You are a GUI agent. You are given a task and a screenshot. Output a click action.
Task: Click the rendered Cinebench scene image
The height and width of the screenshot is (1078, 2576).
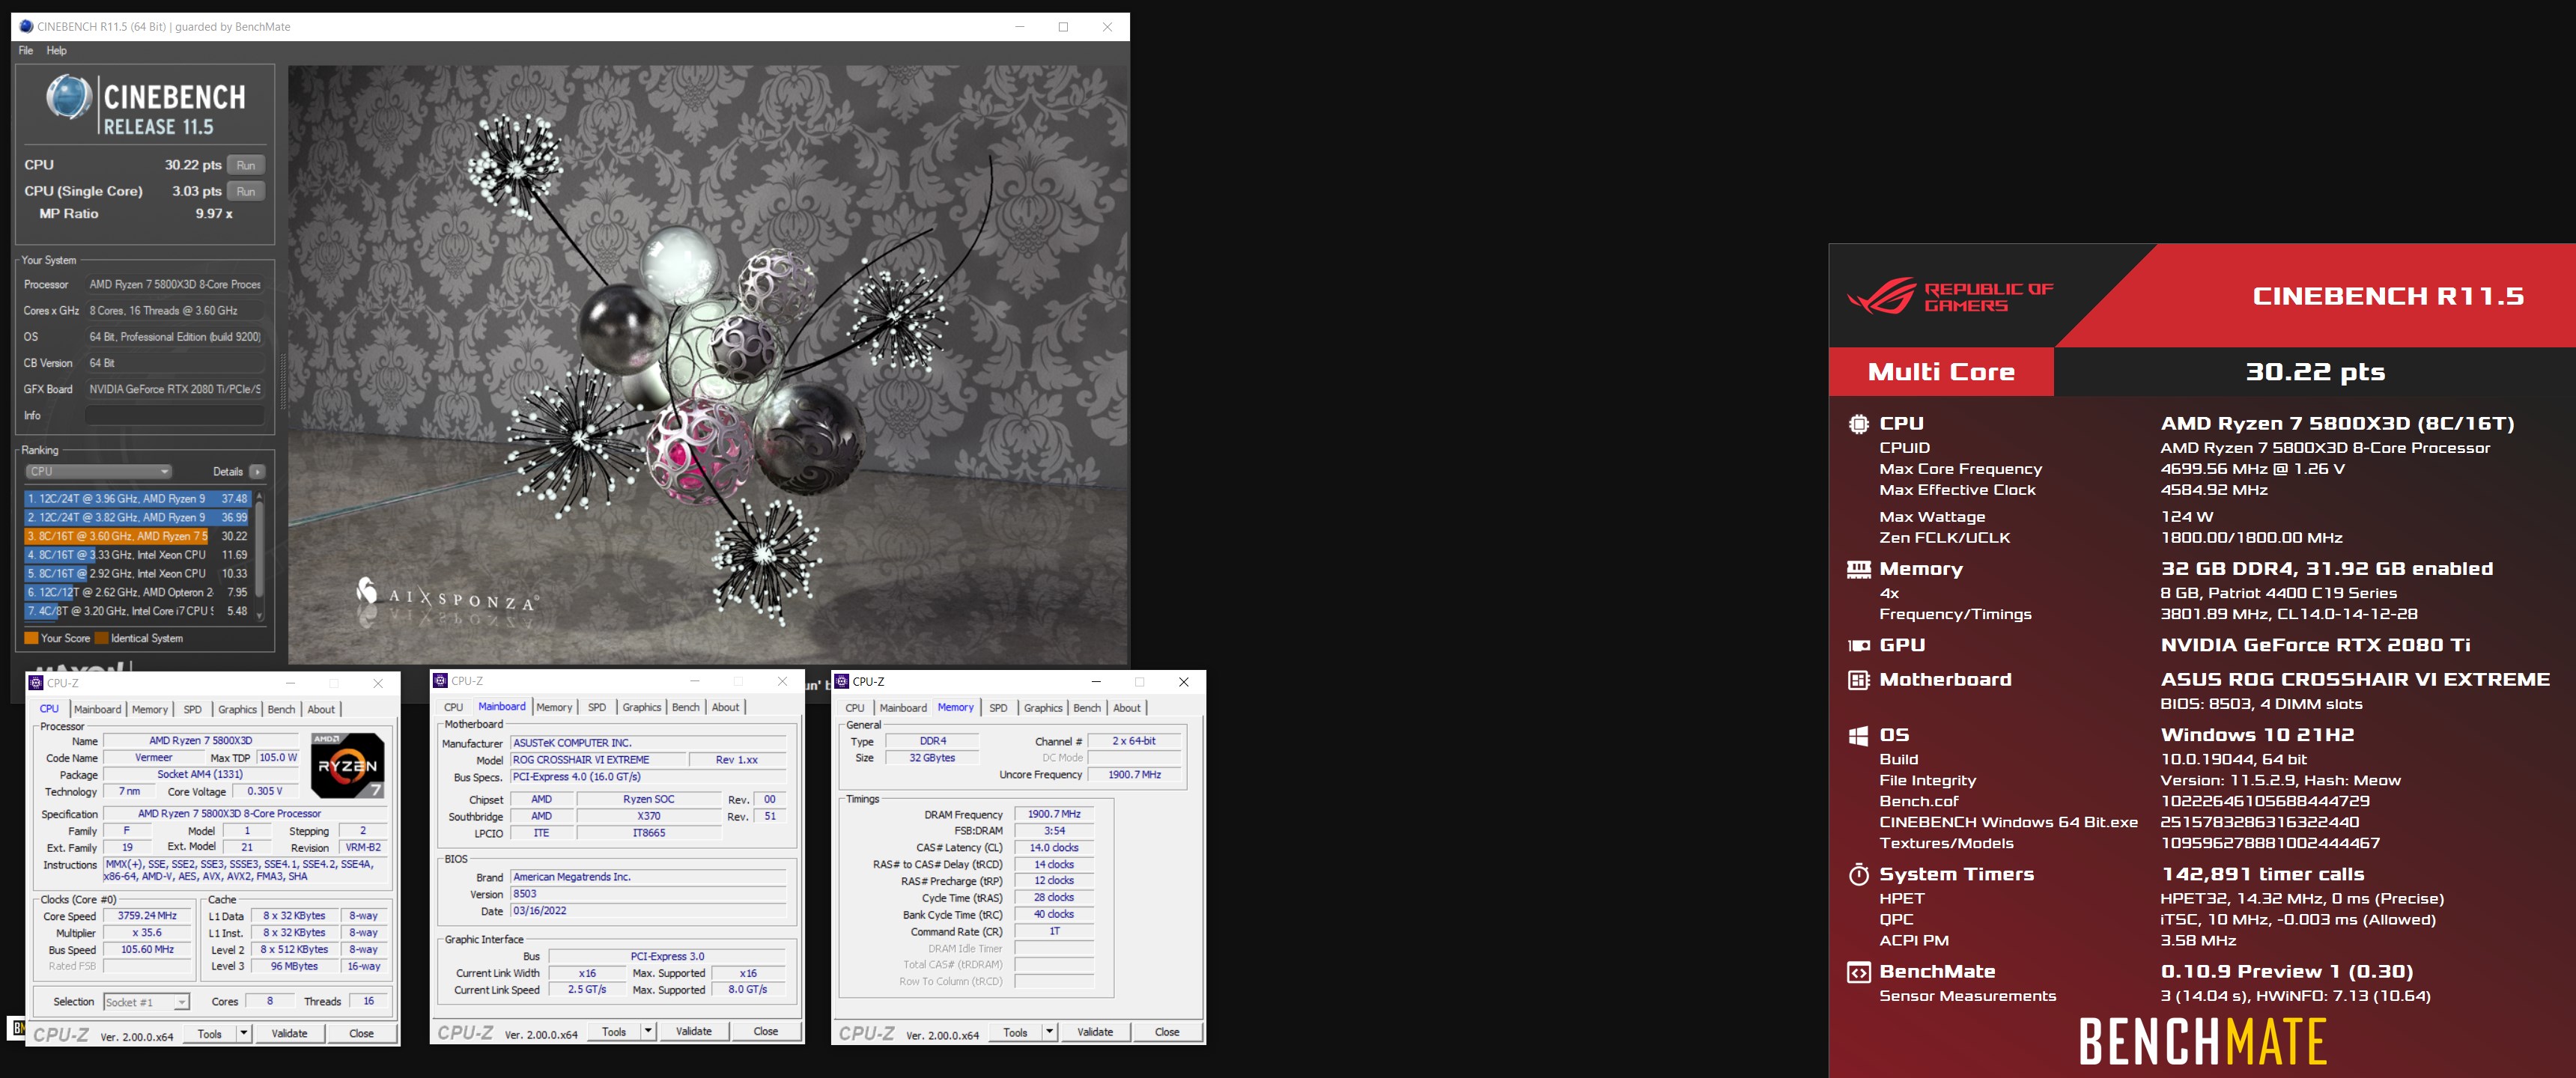(x=708, y=365)
